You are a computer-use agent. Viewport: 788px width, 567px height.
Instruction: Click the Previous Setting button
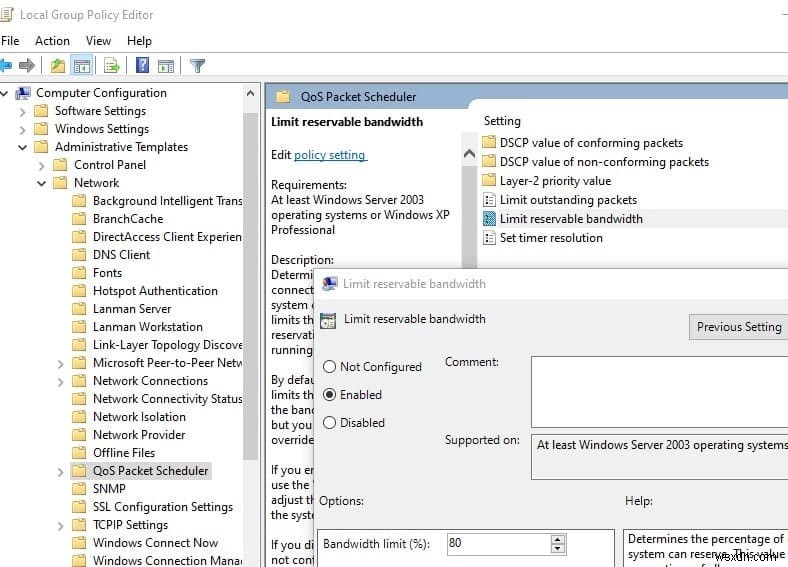click(738, 327)
